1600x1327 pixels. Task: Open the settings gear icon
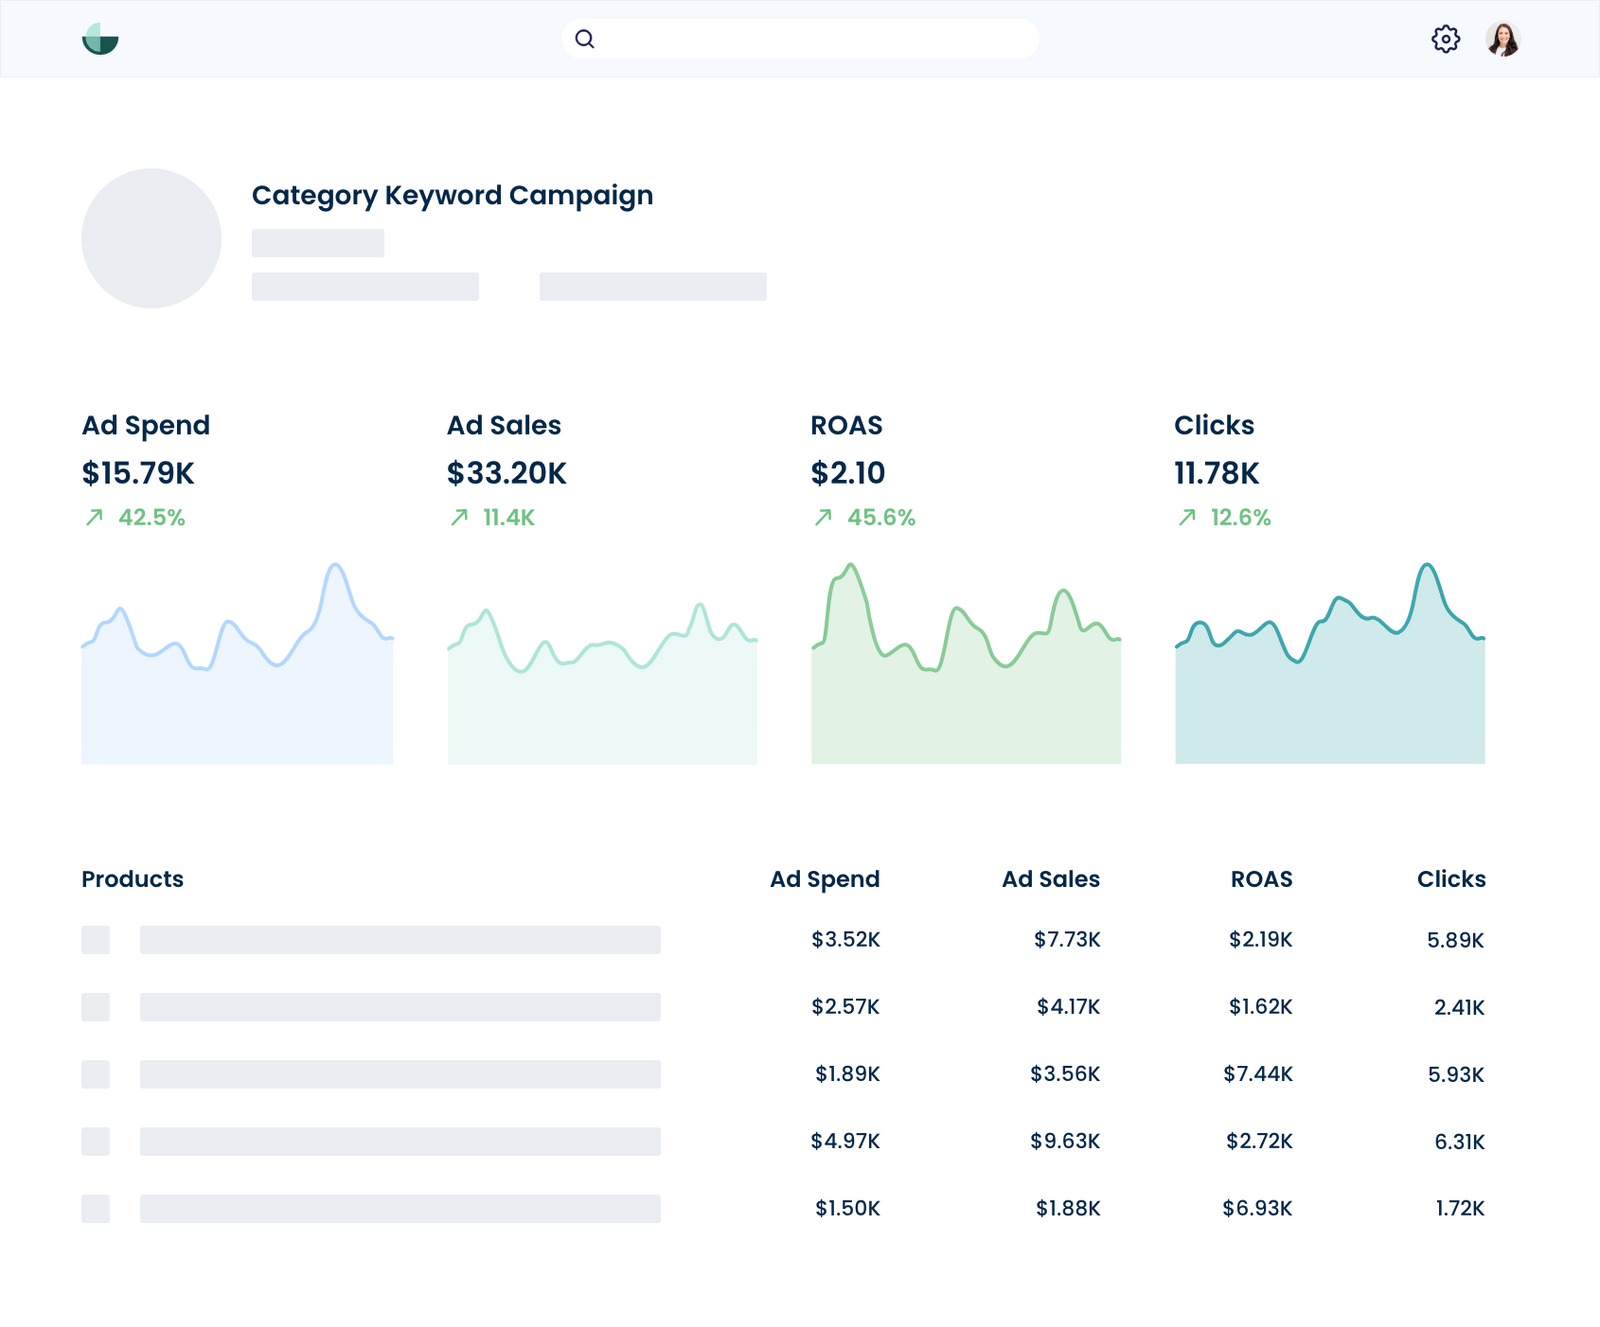click(x=1444, y=38)
